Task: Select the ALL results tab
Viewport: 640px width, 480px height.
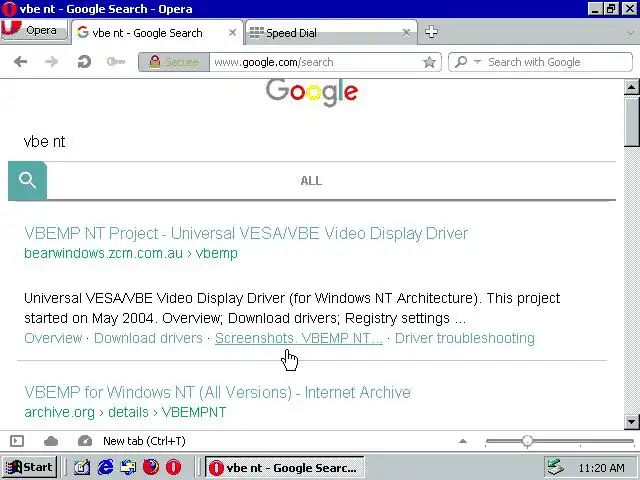Action: pyautogui.click(x=311, y=181)
